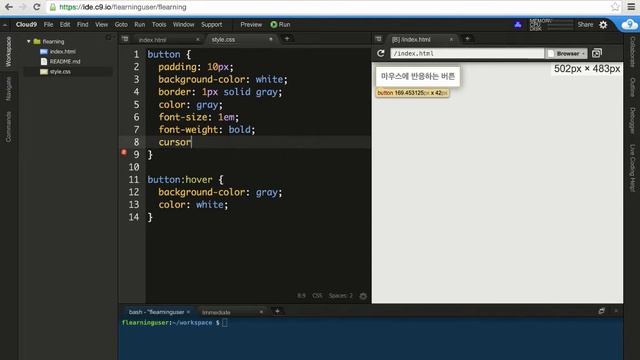Select style.css in the file tree
This screenshot has width=640, height=360.
[x=60, y=71]
